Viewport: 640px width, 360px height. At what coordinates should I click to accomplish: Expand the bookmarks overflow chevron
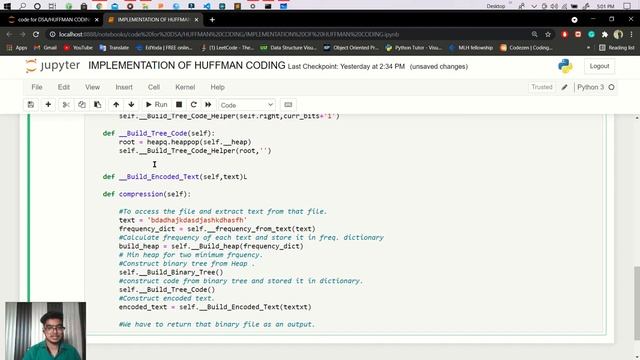588,48
